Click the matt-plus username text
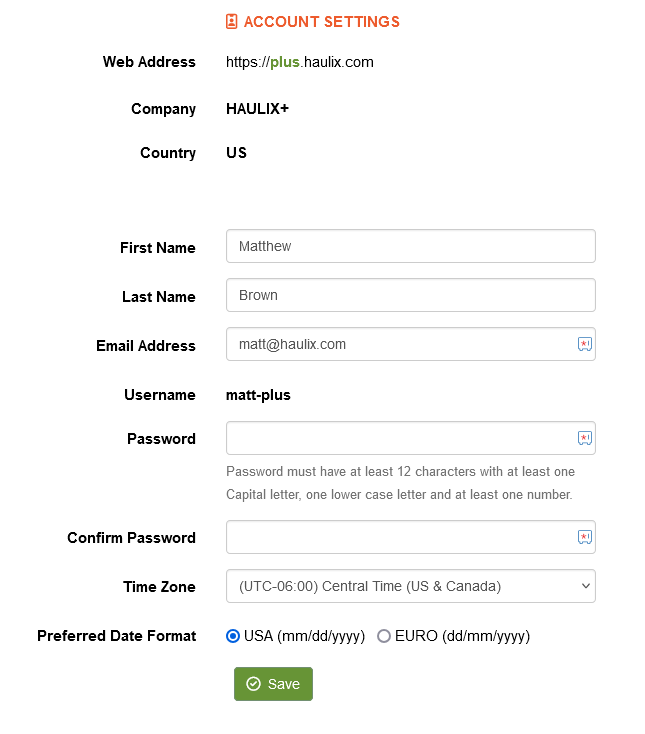Image resolution: width=645 pixels, height=734 pixels. (258, 395)
